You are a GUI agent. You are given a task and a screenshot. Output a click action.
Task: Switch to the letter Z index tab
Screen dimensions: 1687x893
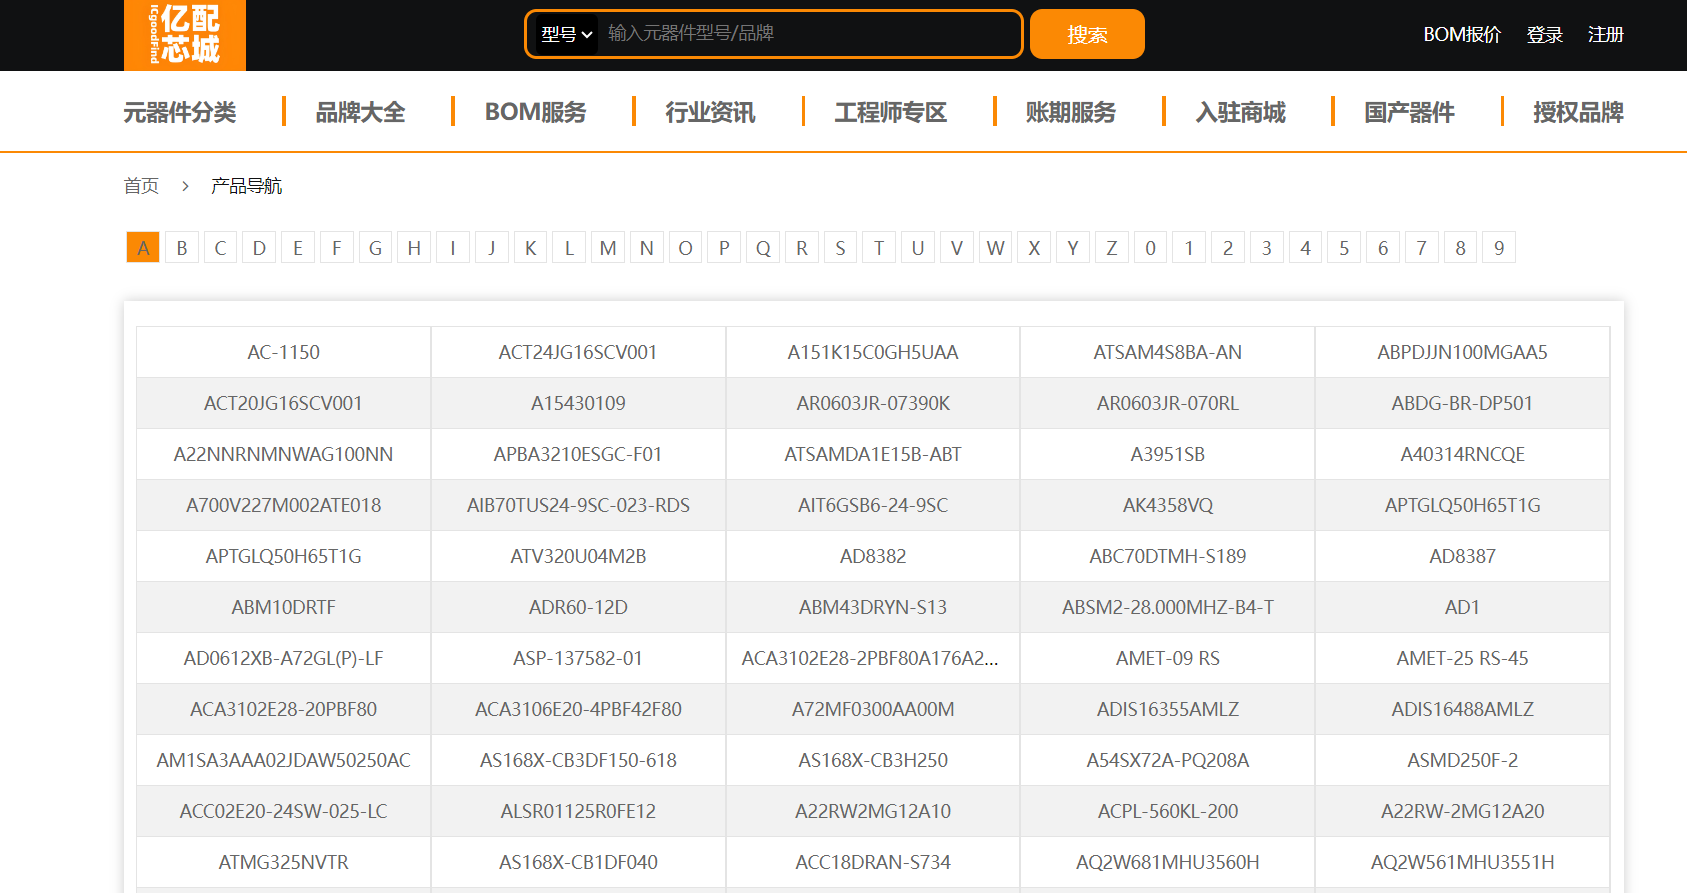(x=1111, y=248)
